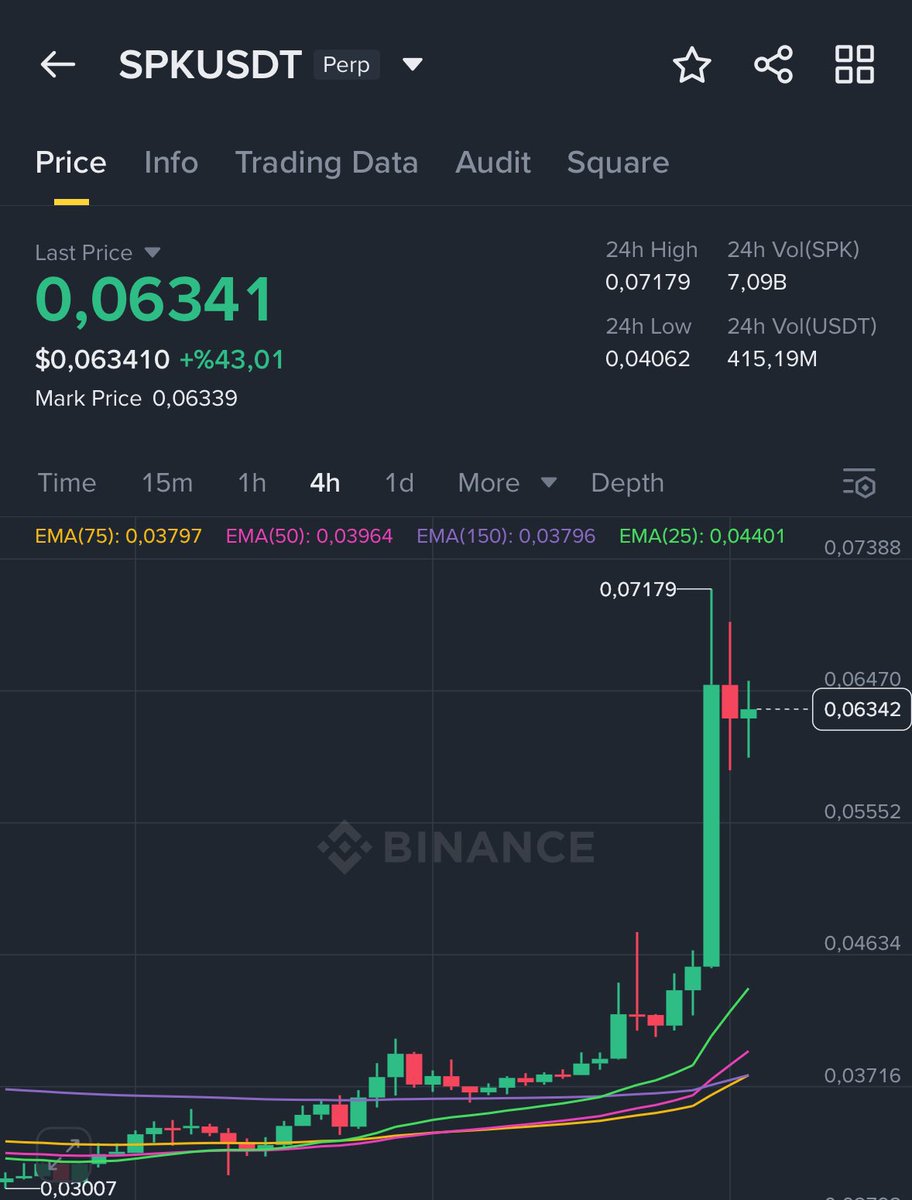Tap the 0,07179 high marker on chart
Image resolution: width=912 pixels, height=1200 pixels.
637,590
